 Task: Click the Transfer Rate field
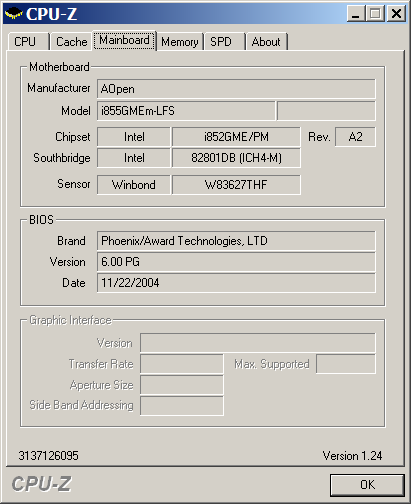tap(182, 364)
